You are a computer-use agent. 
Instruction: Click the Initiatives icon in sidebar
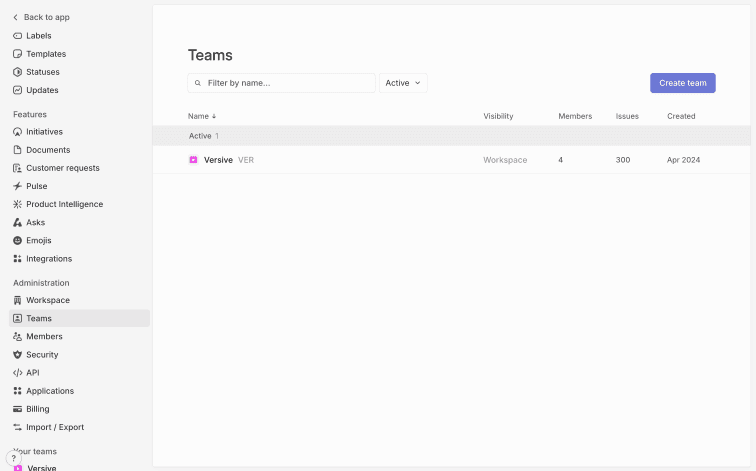[17, 132]
